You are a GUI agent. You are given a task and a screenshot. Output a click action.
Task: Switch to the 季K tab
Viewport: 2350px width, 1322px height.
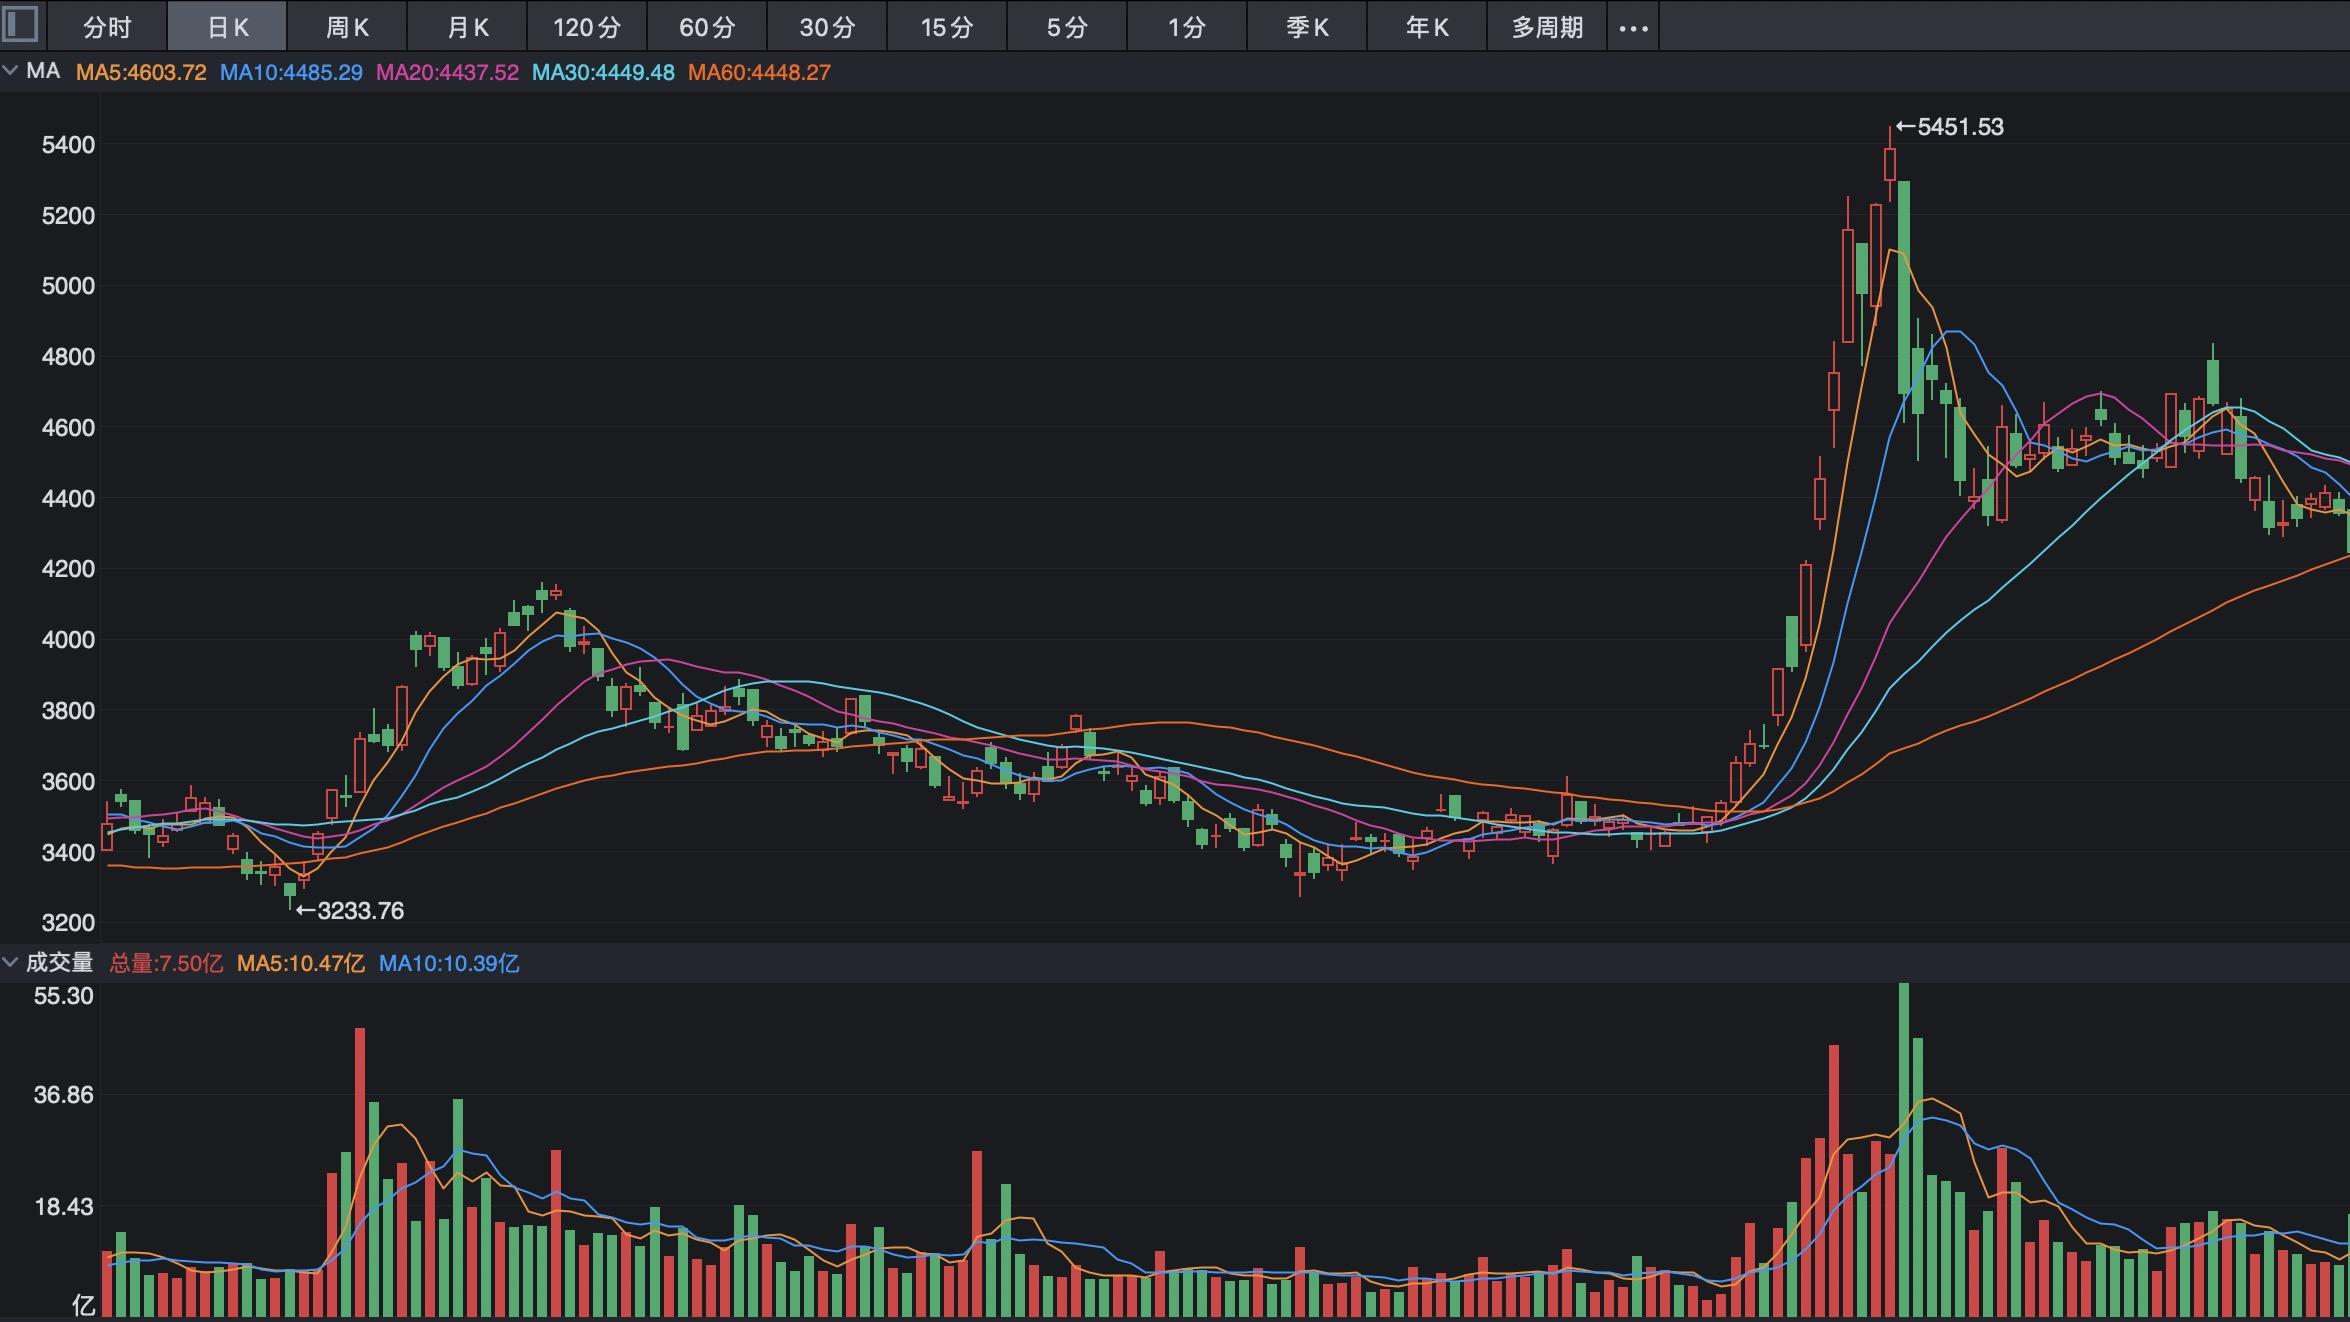(x=1307, y=27)
